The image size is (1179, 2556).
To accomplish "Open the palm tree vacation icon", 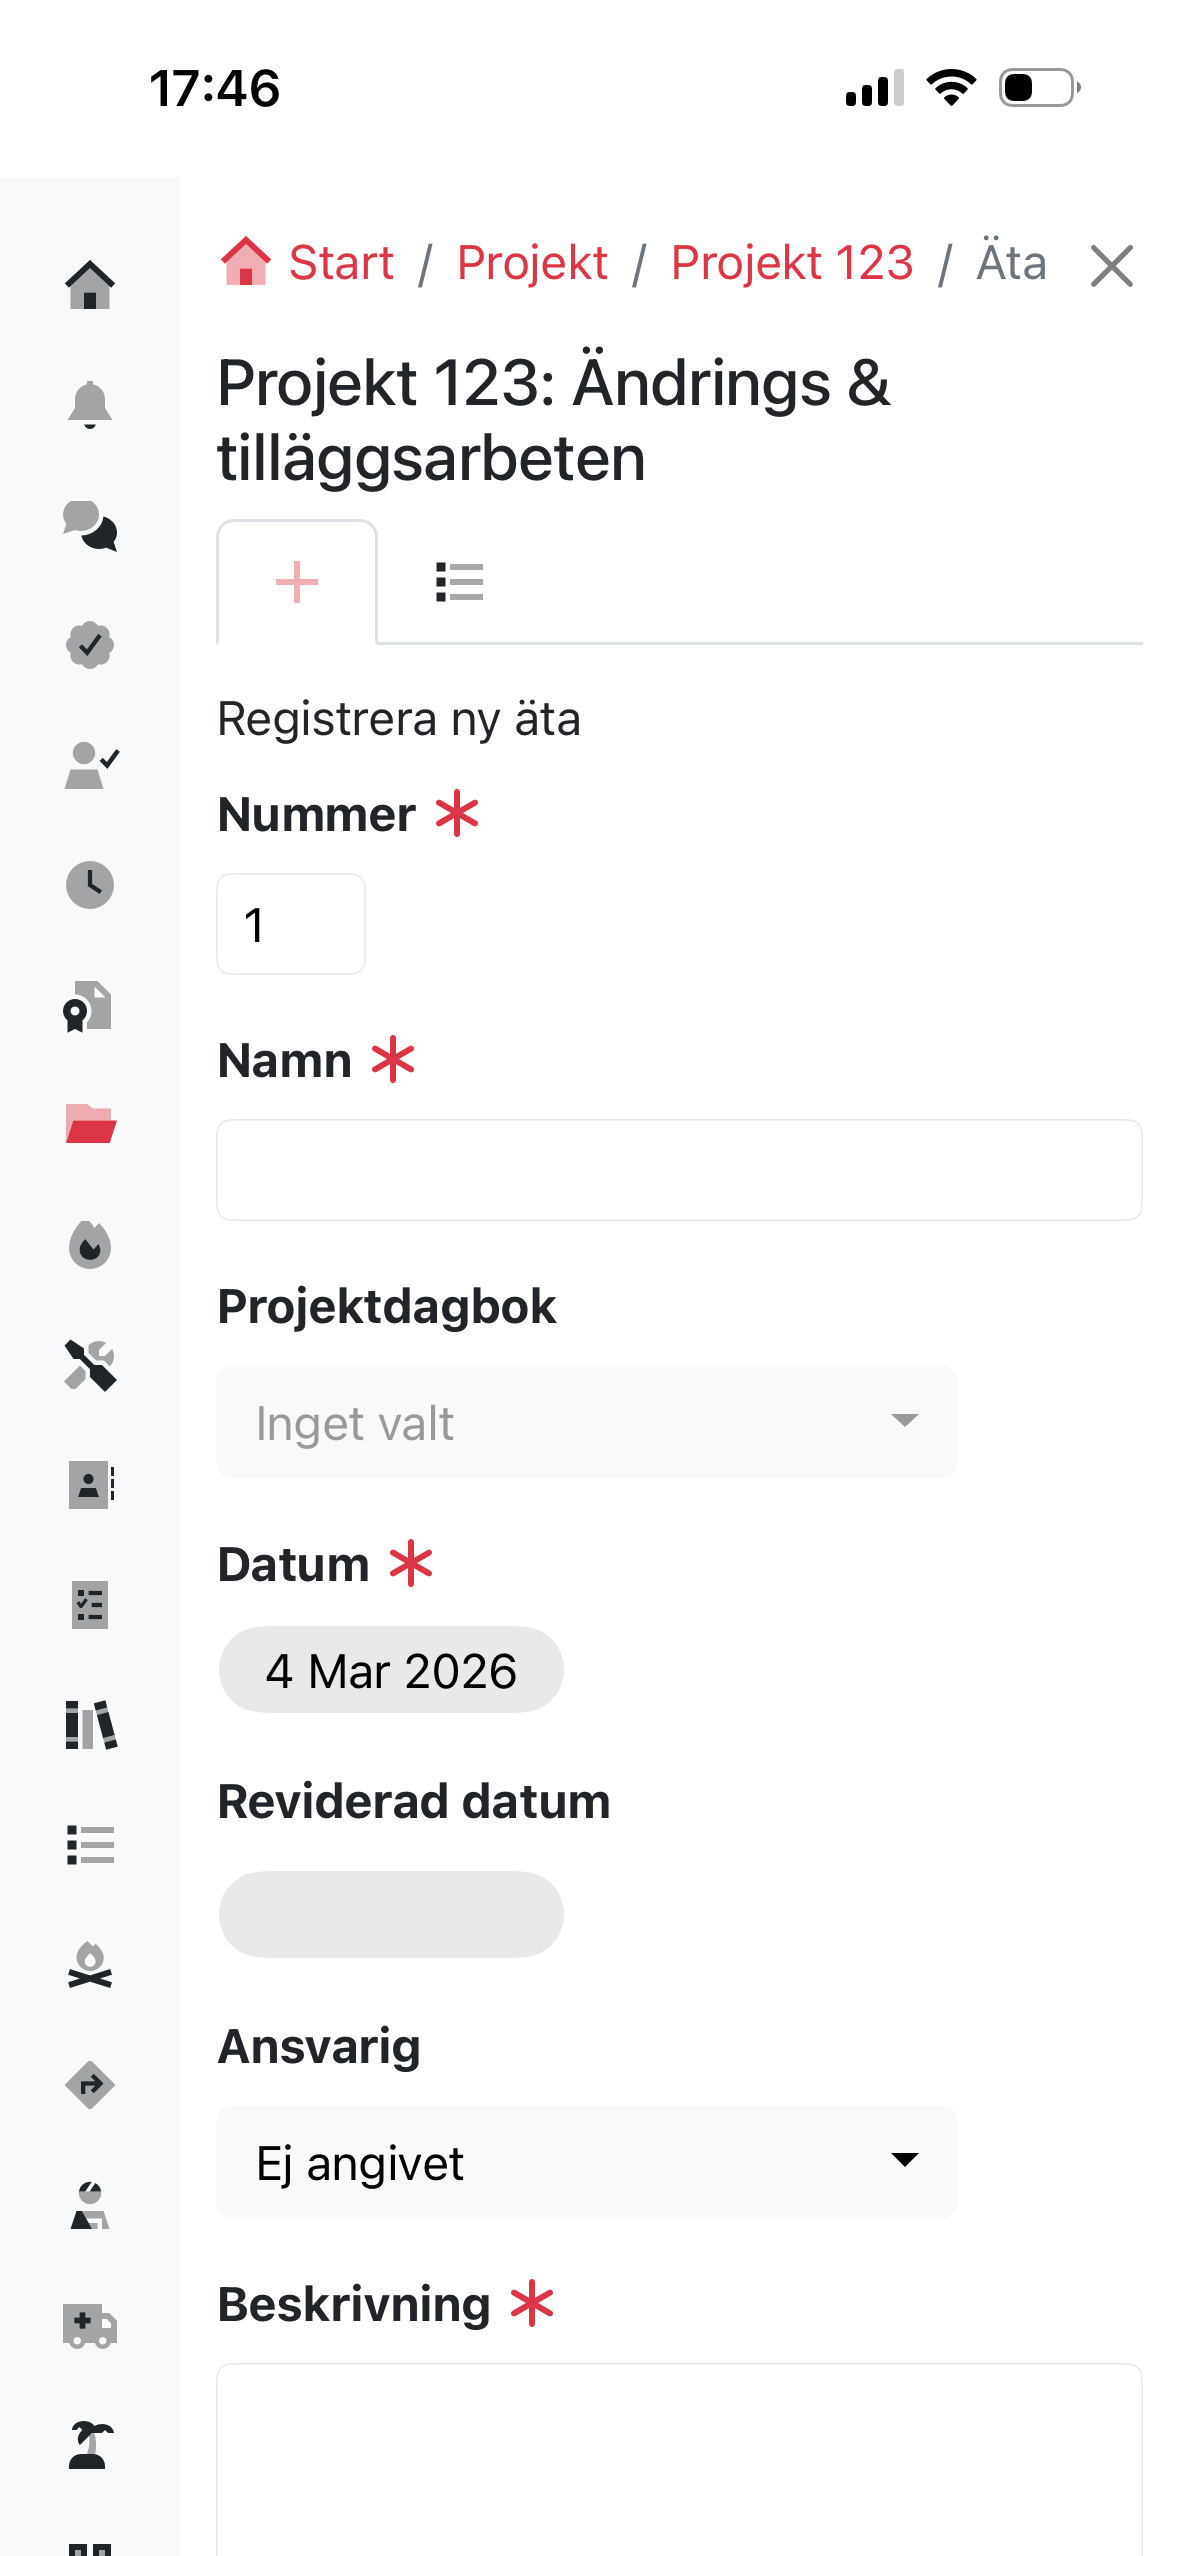I will [90, 2446].
